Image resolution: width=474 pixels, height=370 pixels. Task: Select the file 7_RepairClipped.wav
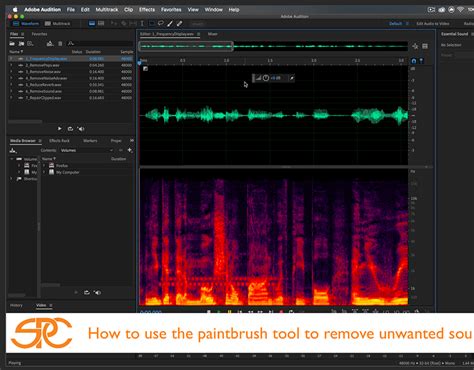coord(71,98)
